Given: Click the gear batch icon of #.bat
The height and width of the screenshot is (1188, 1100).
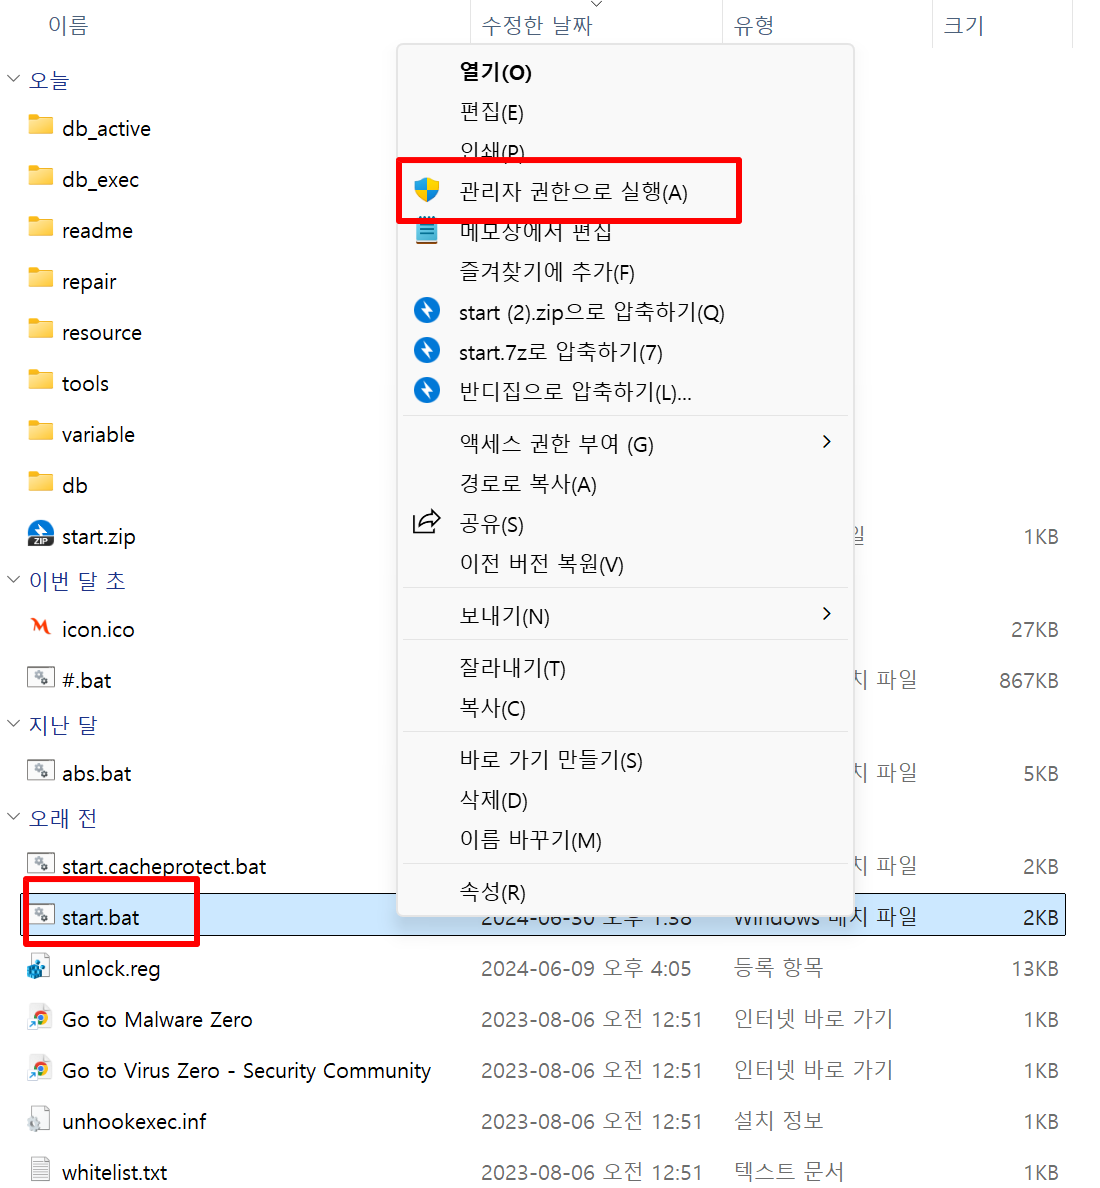Looking at the screenshot, I should click(x=41, y=678).
